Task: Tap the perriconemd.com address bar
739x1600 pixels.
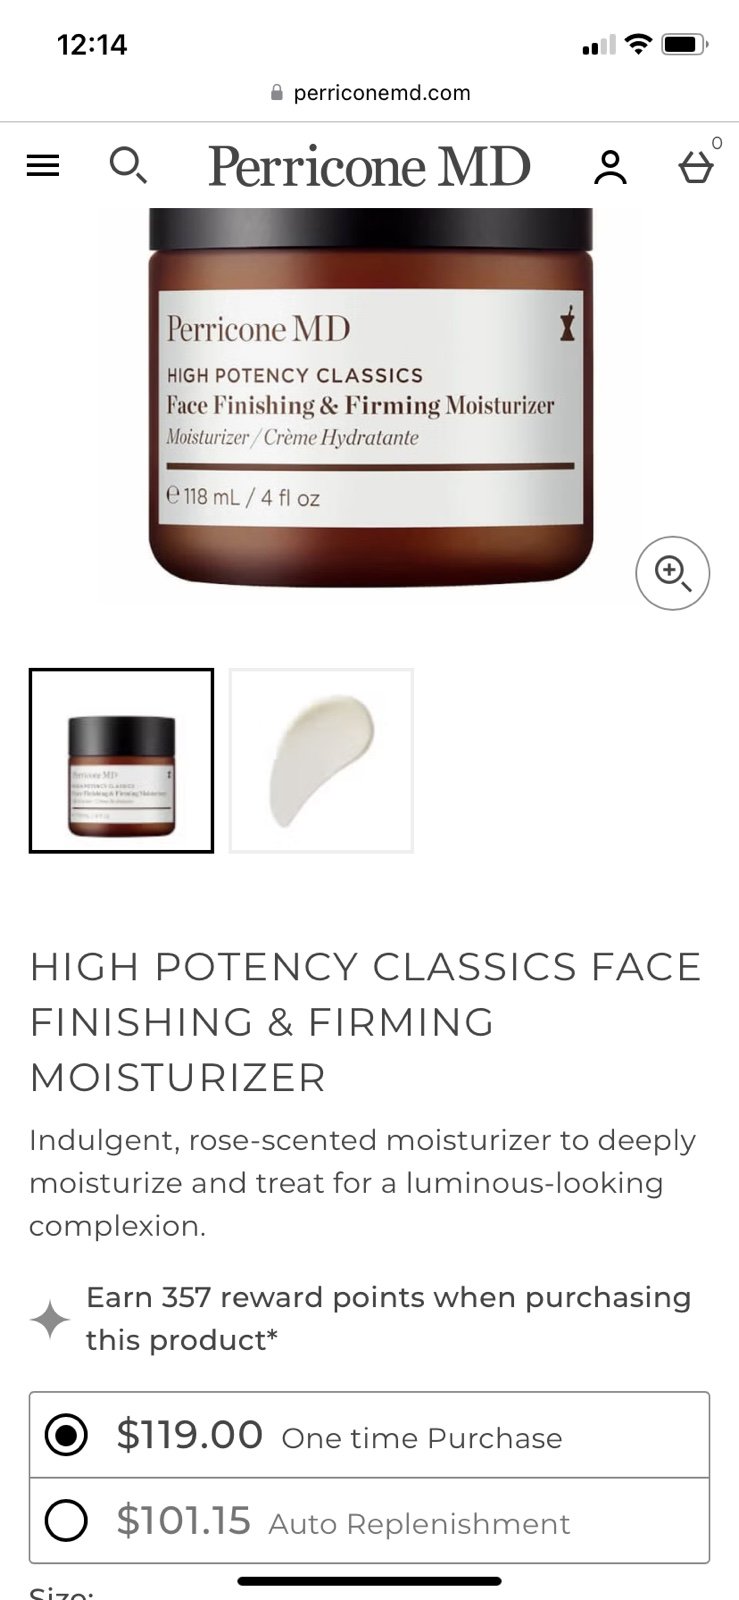Action: [x=370, y=93]
